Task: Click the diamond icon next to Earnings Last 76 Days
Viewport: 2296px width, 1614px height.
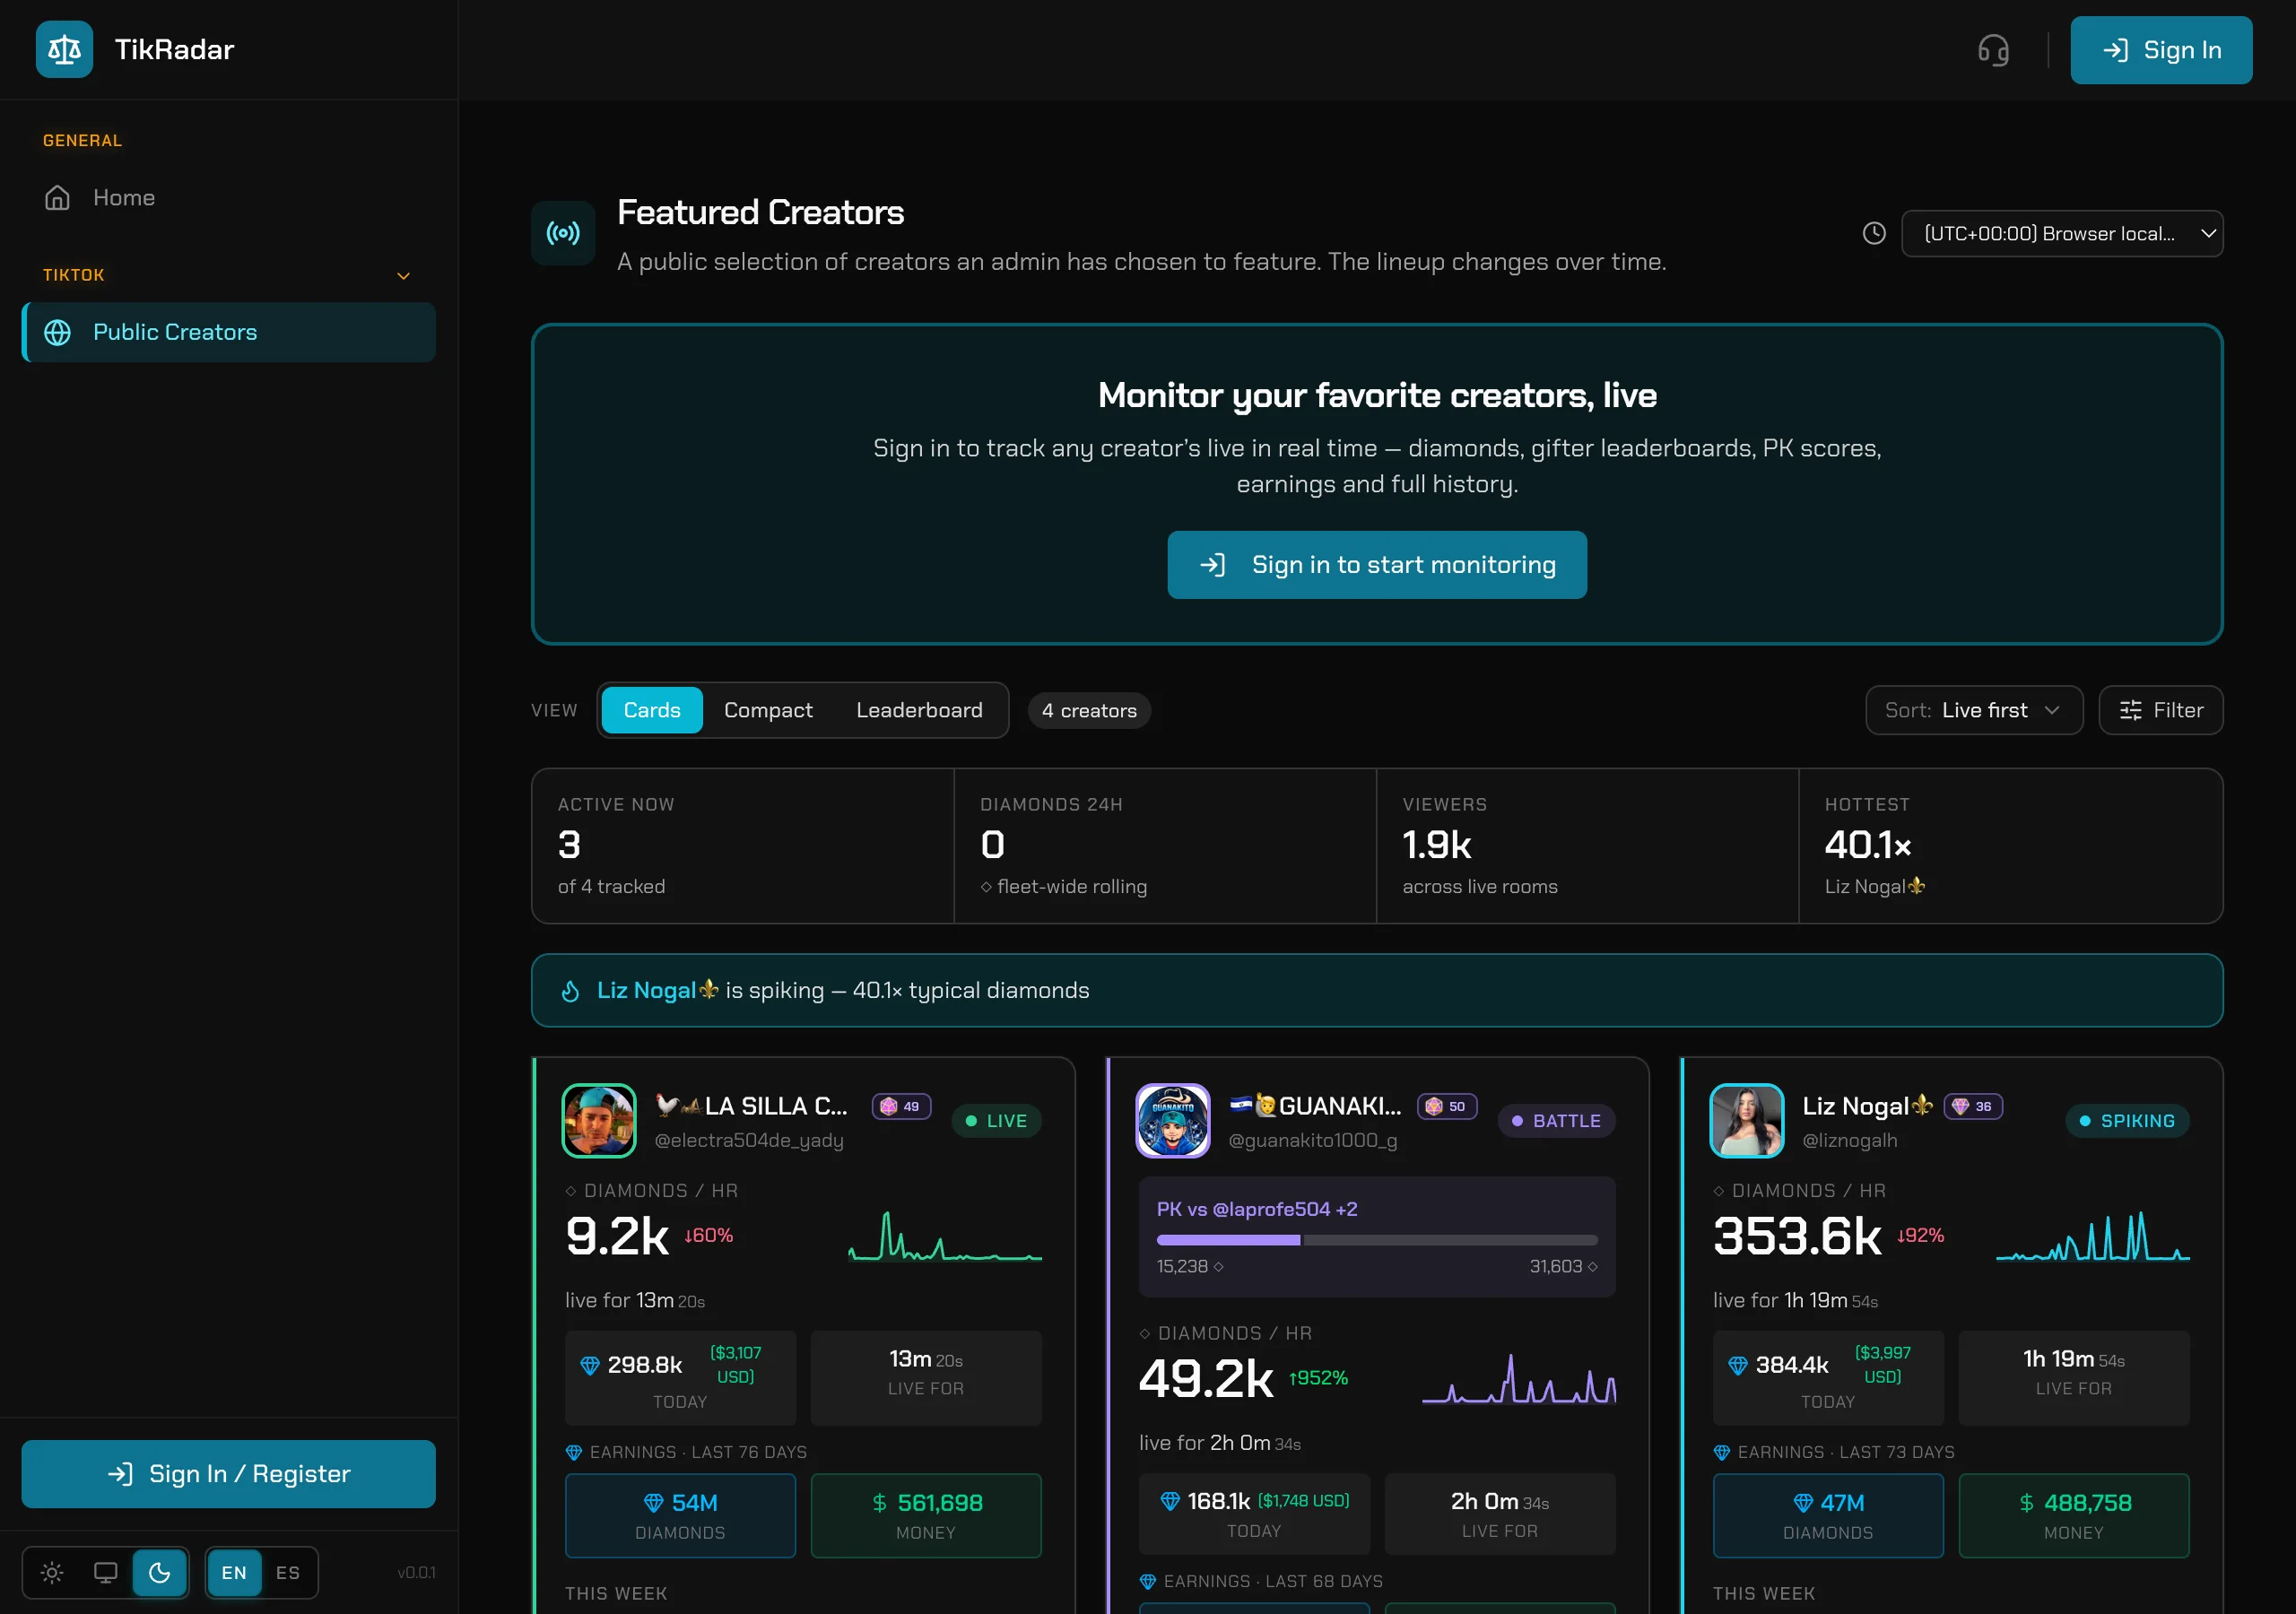Action: pos(574,1452)
